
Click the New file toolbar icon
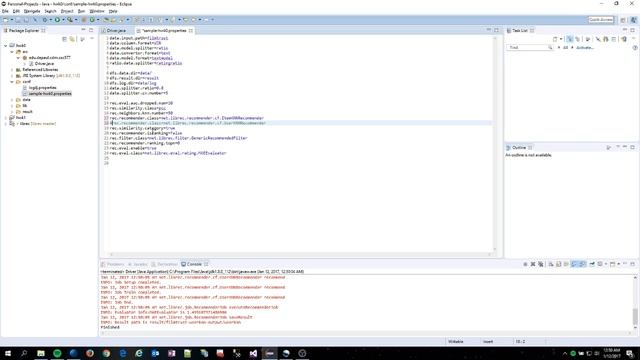tap(6, 20)
